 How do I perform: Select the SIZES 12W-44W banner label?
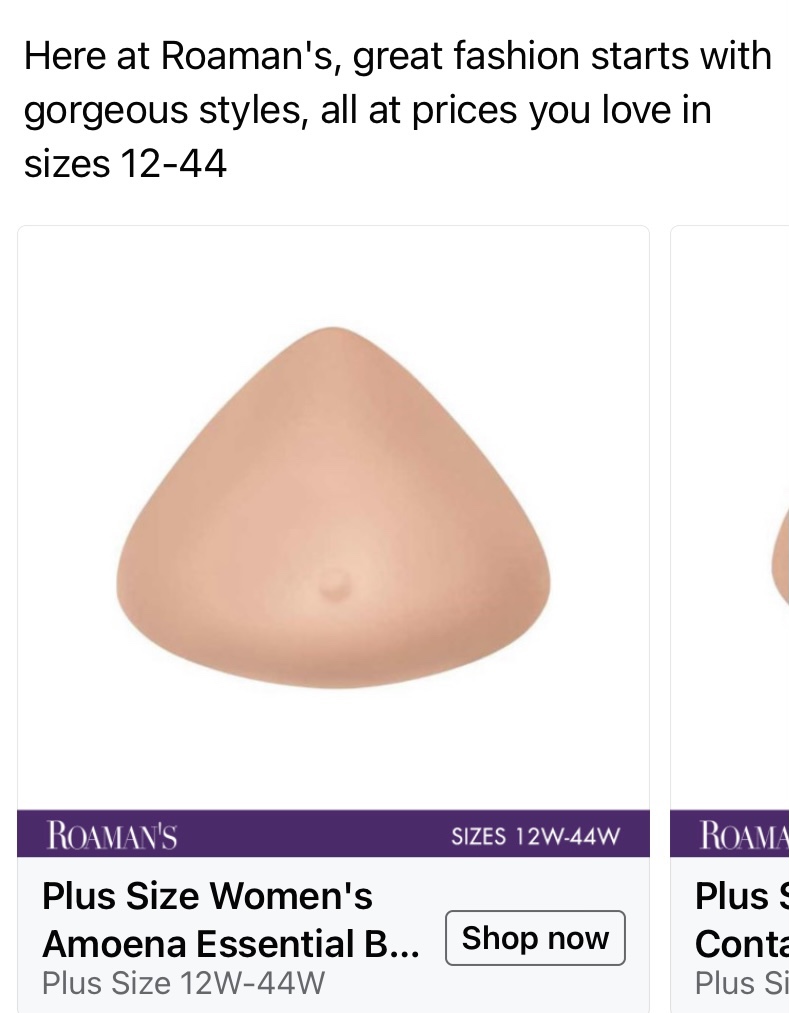pyautogui.click(x=535, y=836)
